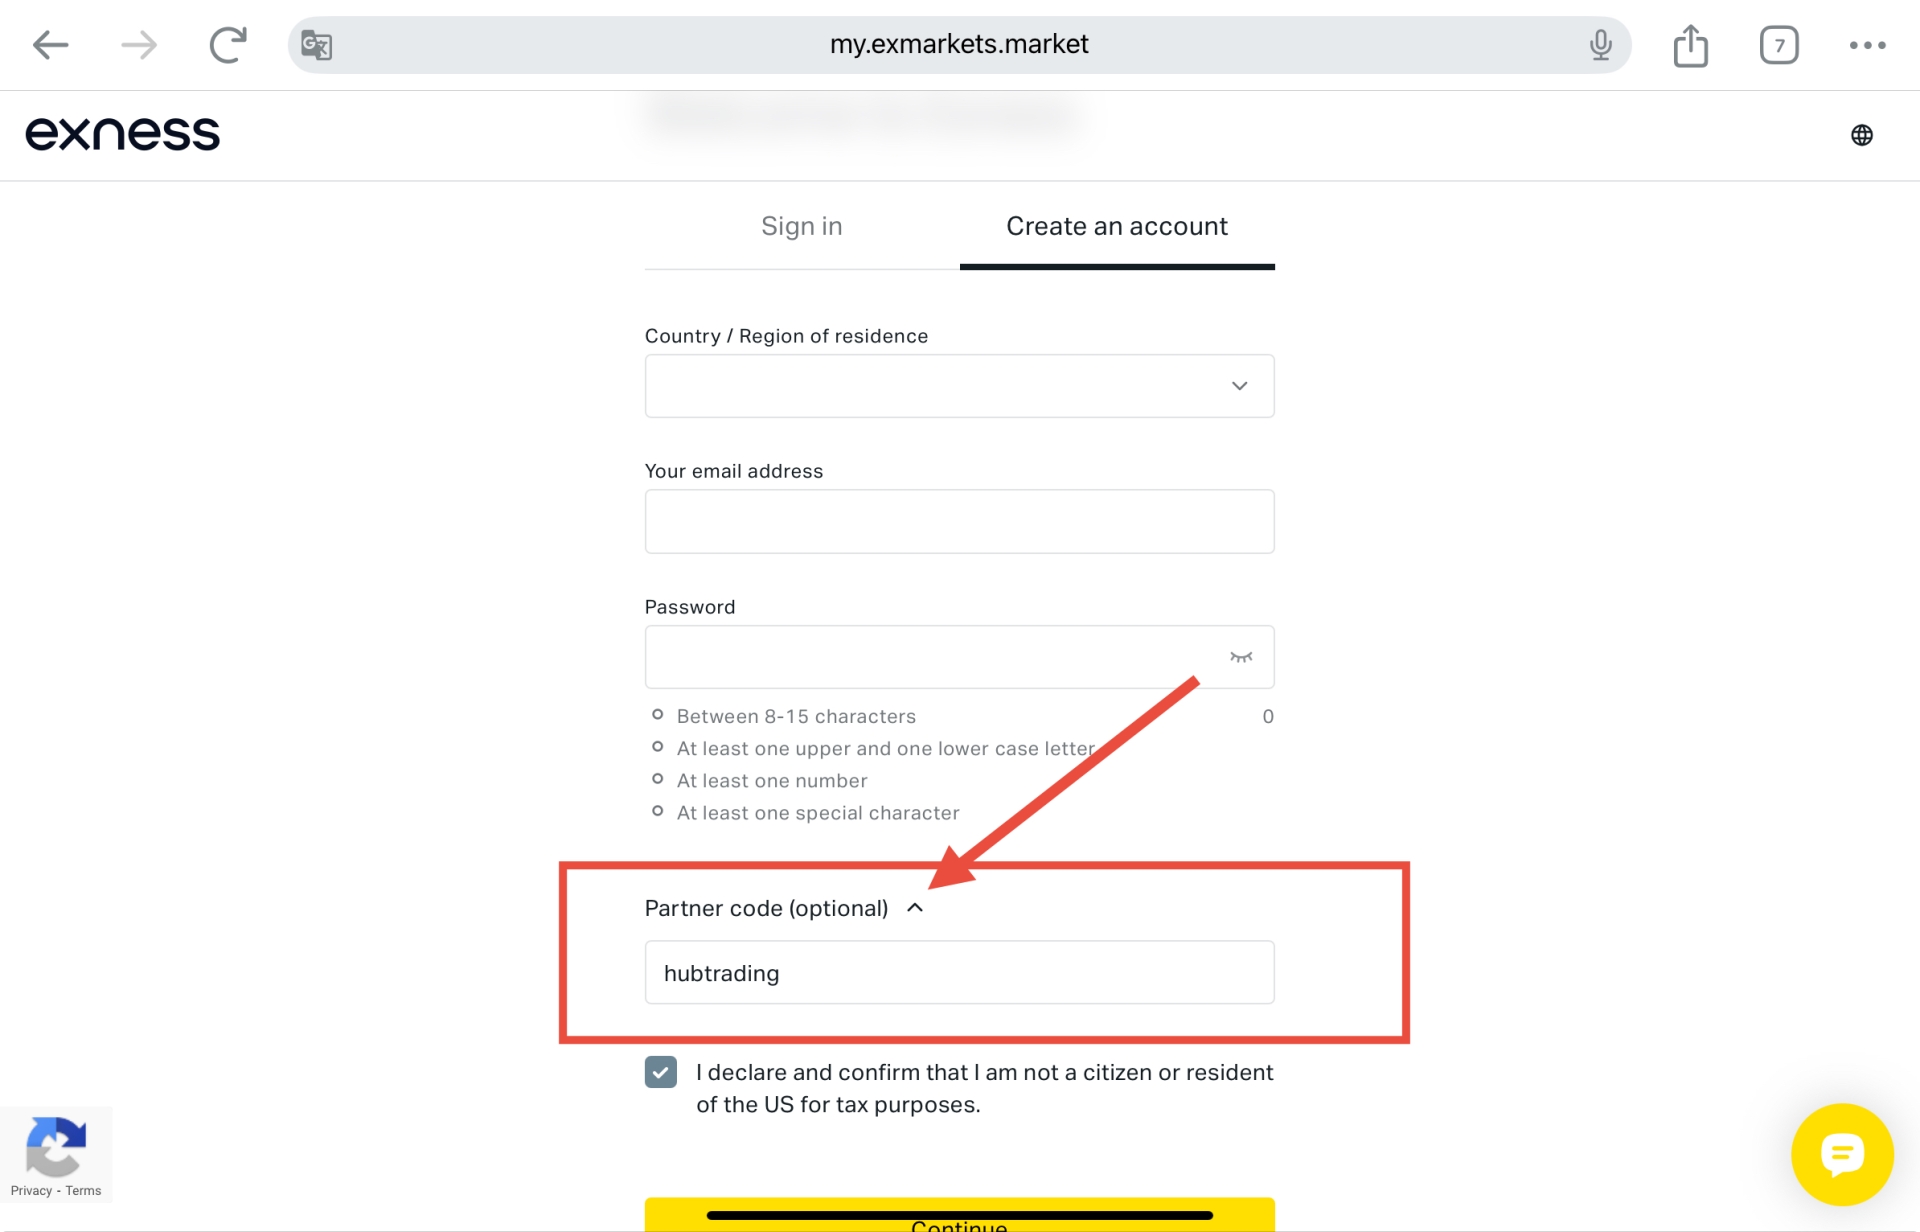The width and height of the screenshot is (1920, 1232).
Task: Switch to the Sign in tab
Action: (801, 227)
